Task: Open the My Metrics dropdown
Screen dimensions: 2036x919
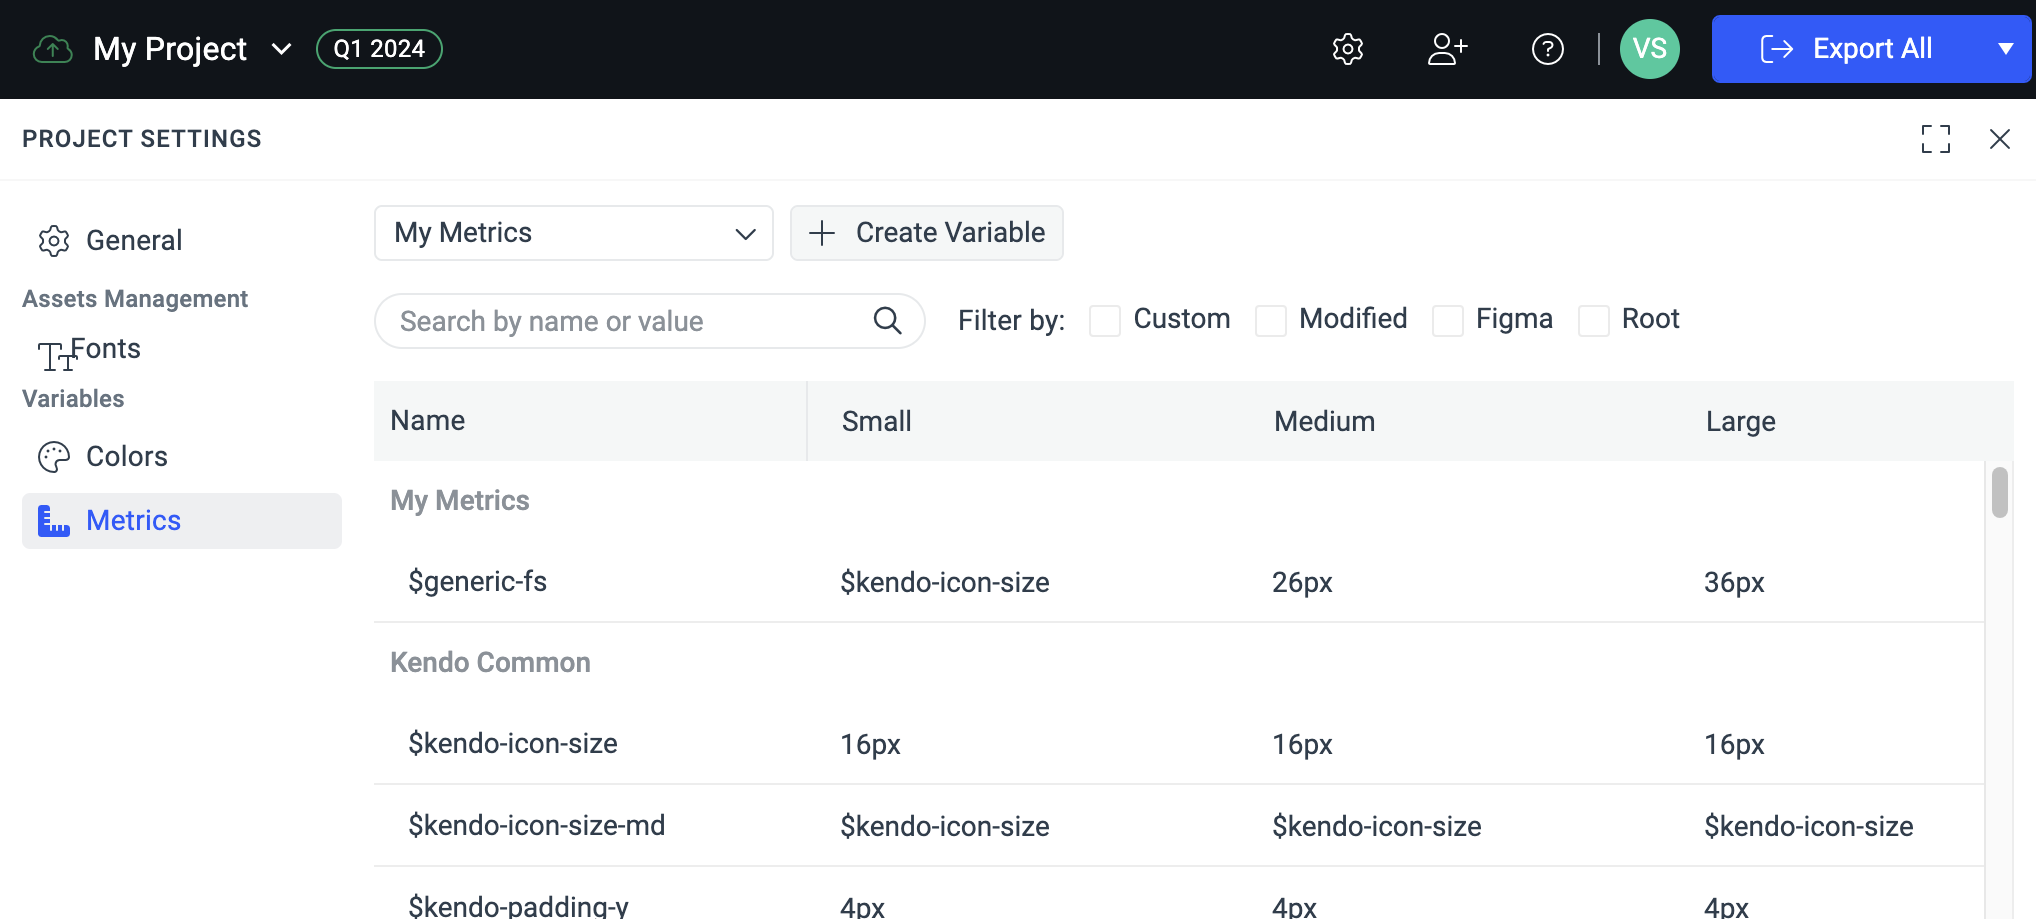Action: coord(574,233)
